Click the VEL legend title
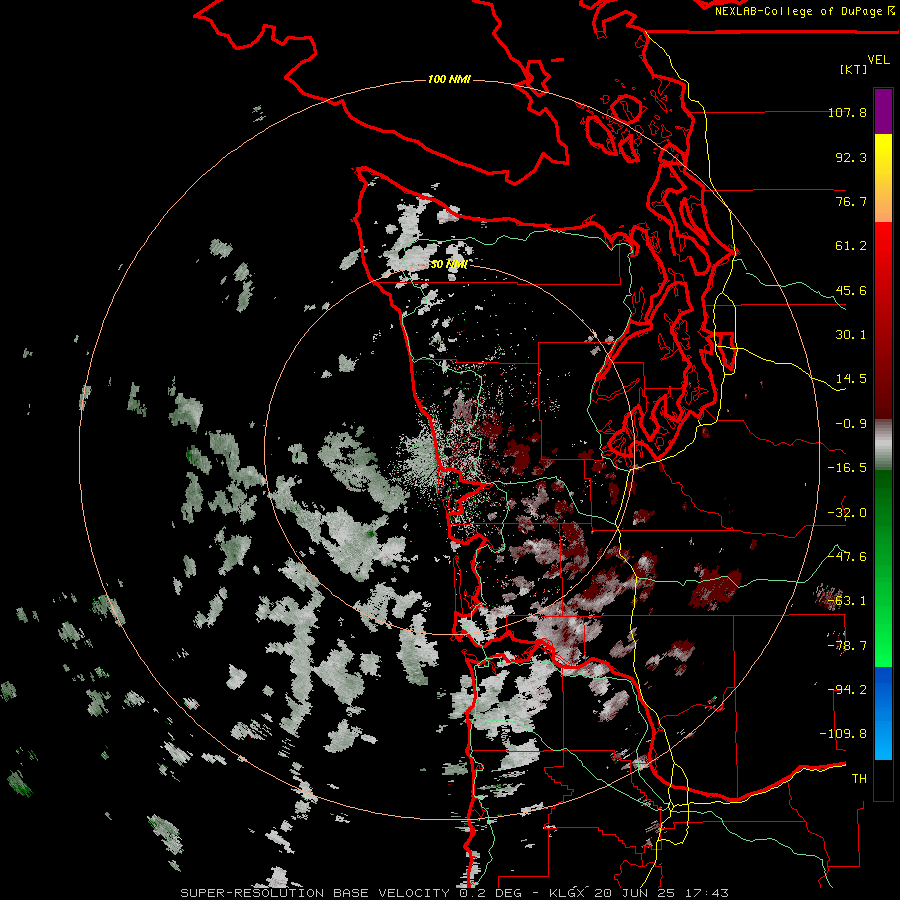900x900 pixels. coord(878,60)
